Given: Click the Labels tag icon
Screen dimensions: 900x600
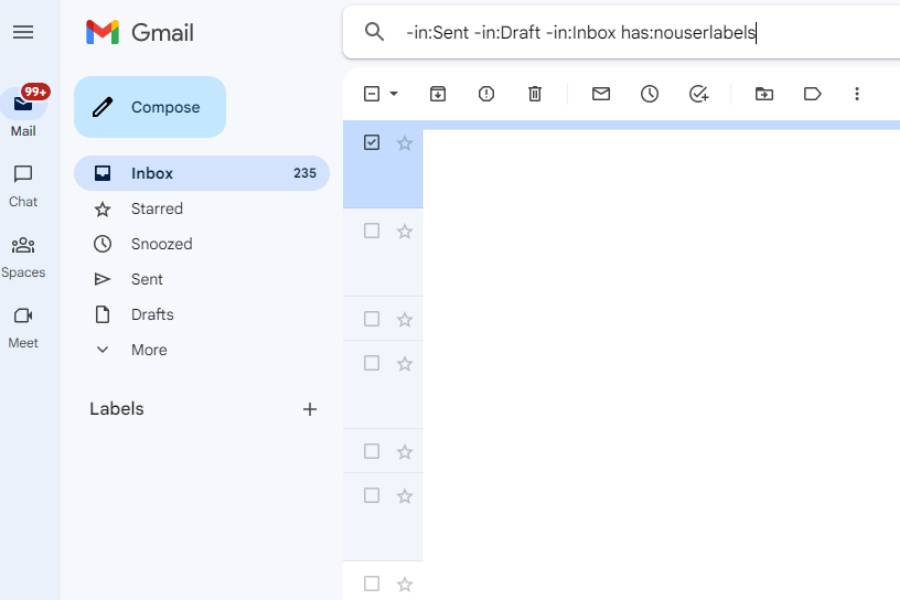Looking at the screenshot, I should click(x=813, y=94).
